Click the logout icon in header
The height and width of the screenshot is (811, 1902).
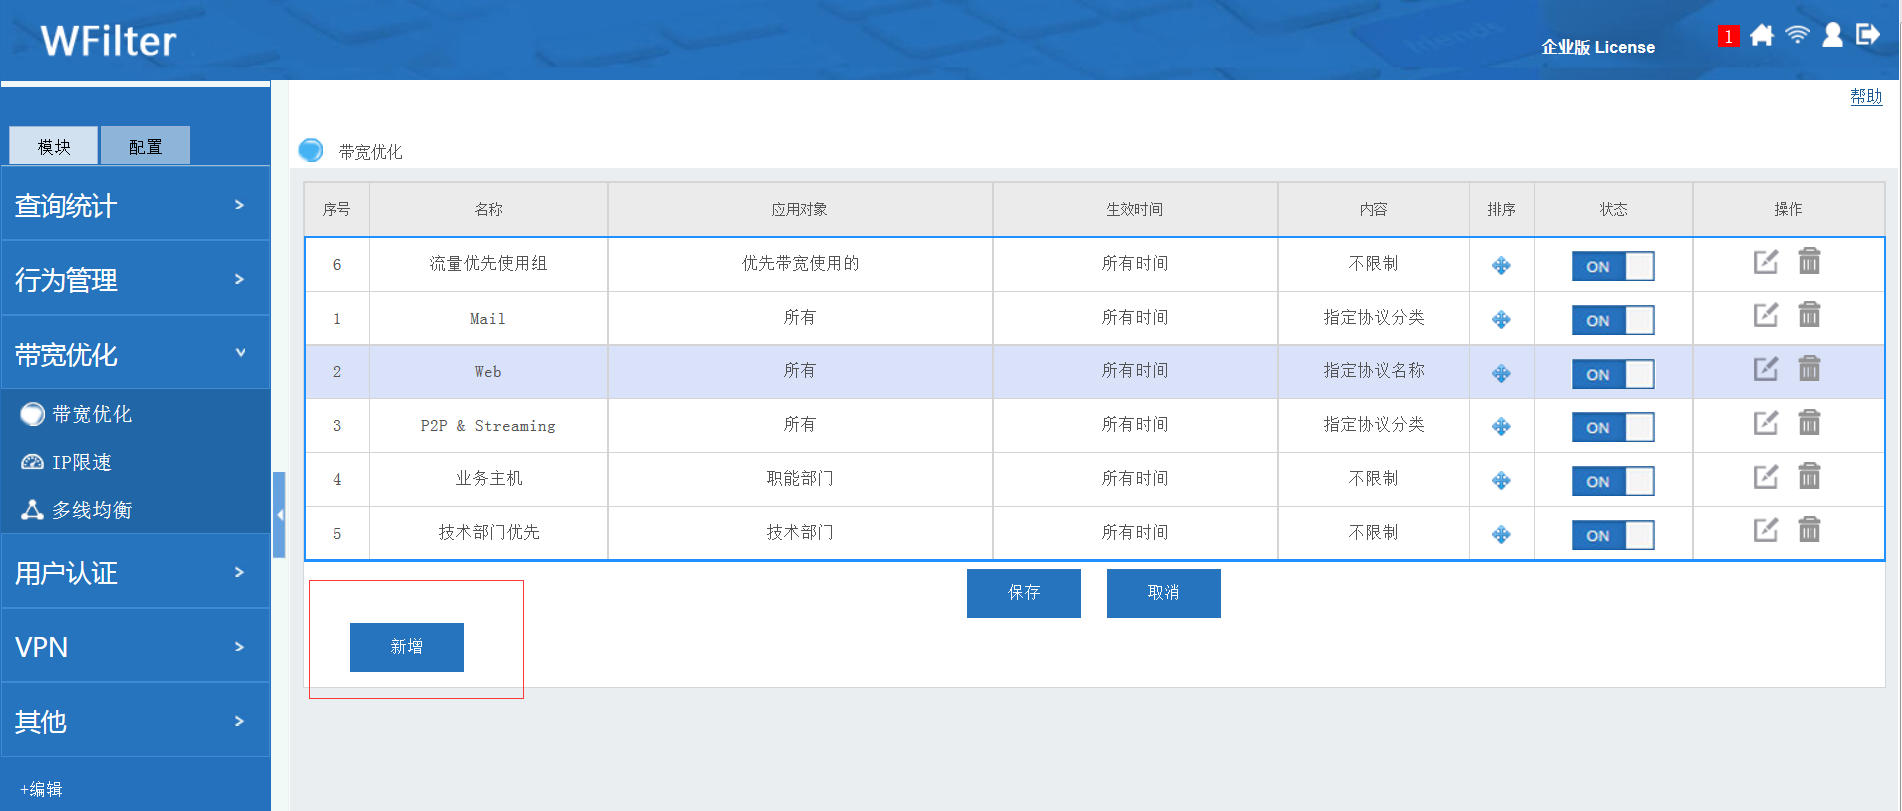(x=1867, y=36)
